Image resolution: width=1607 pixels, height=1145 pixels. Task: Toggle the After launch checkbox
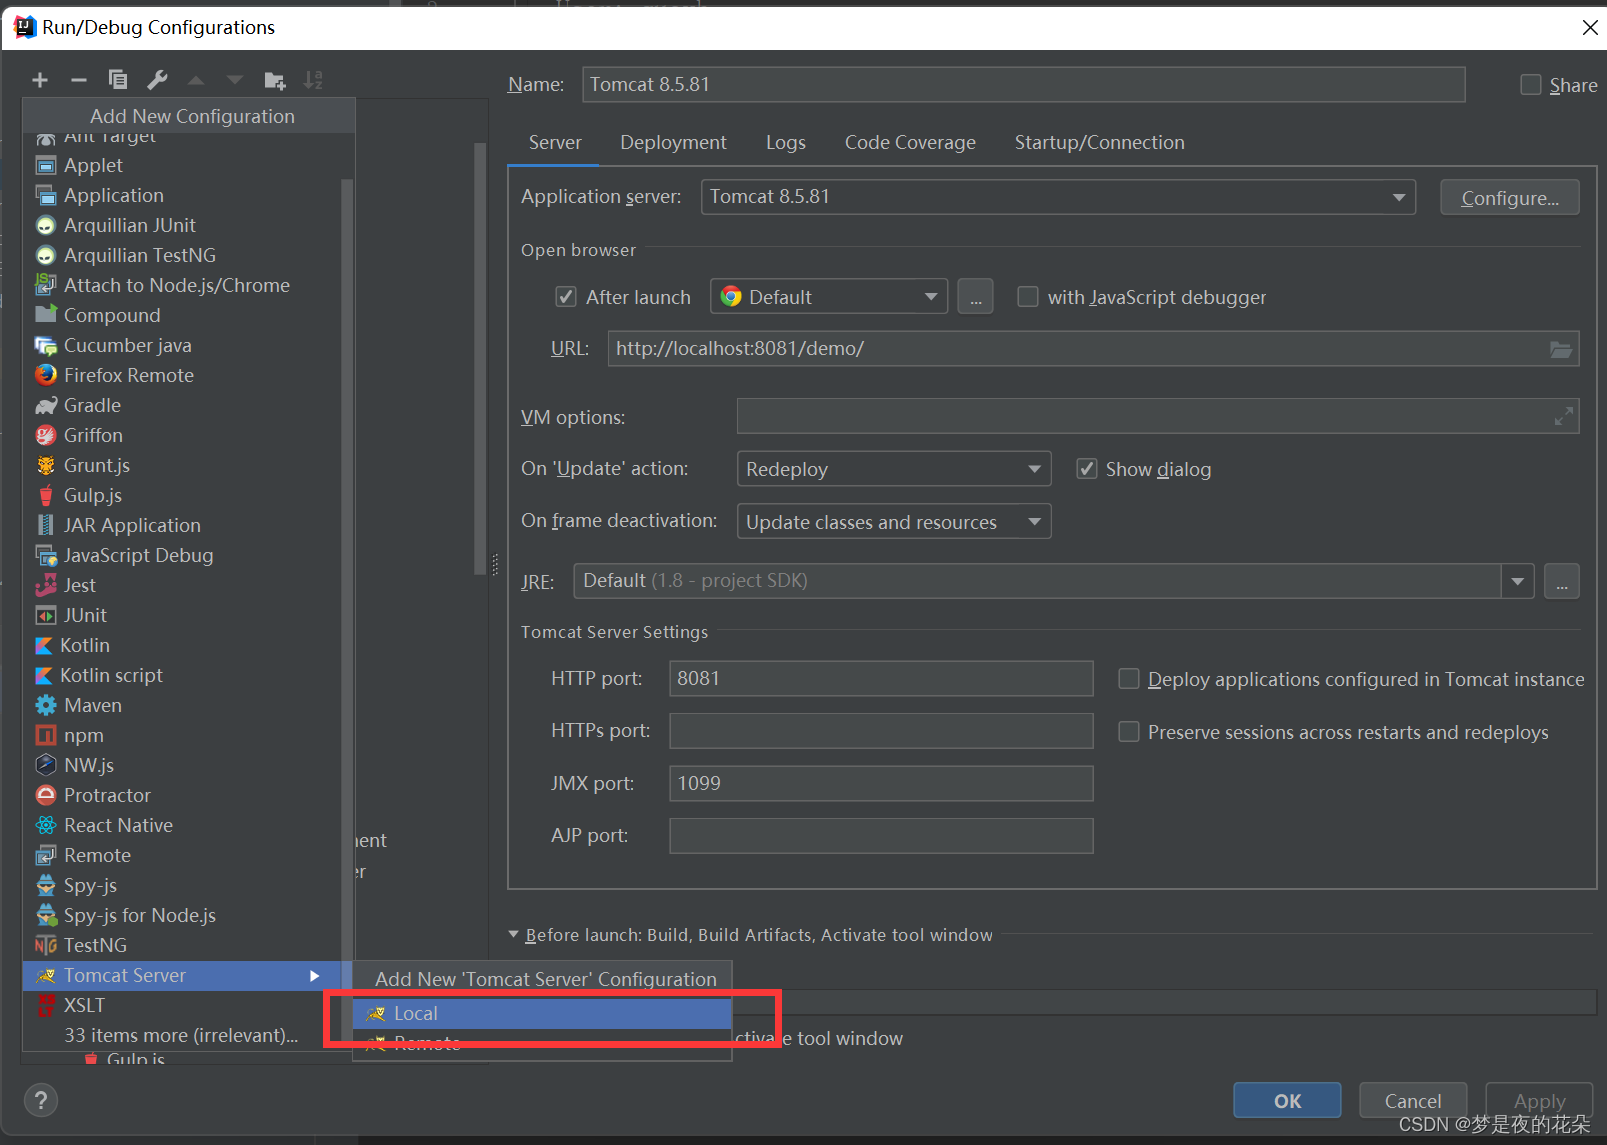pyautogui.click(x=566, y=297)
